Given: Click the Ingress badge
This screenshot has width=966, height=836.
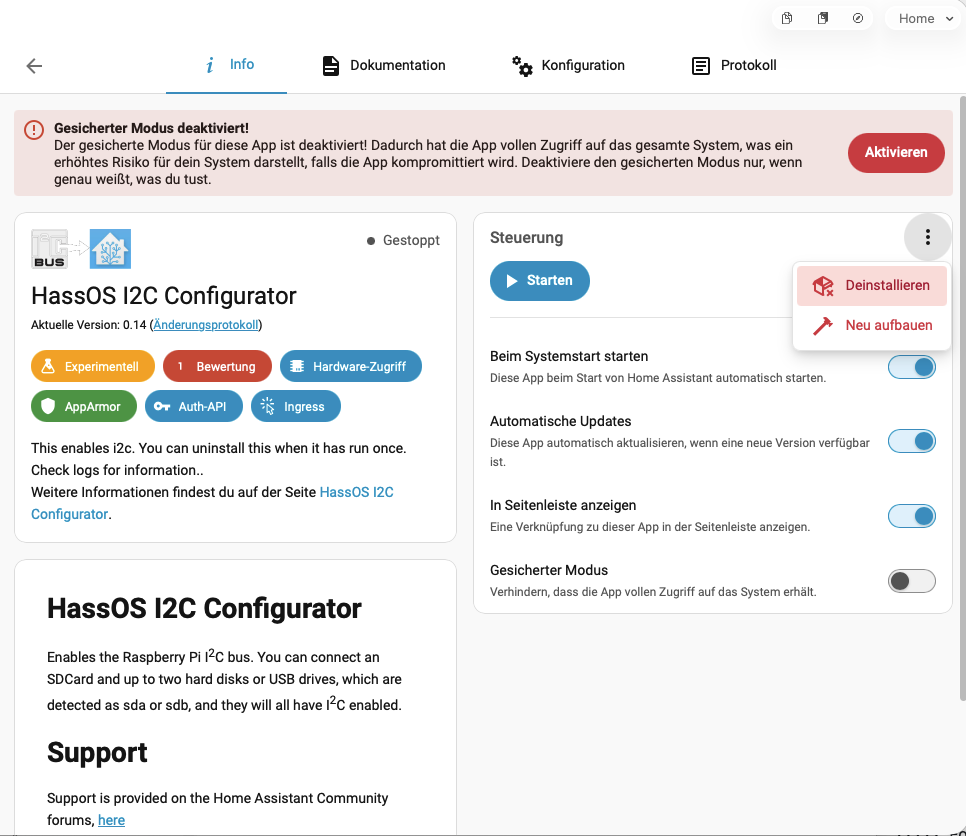Looking at the screenshot, I should pos(296,407).
